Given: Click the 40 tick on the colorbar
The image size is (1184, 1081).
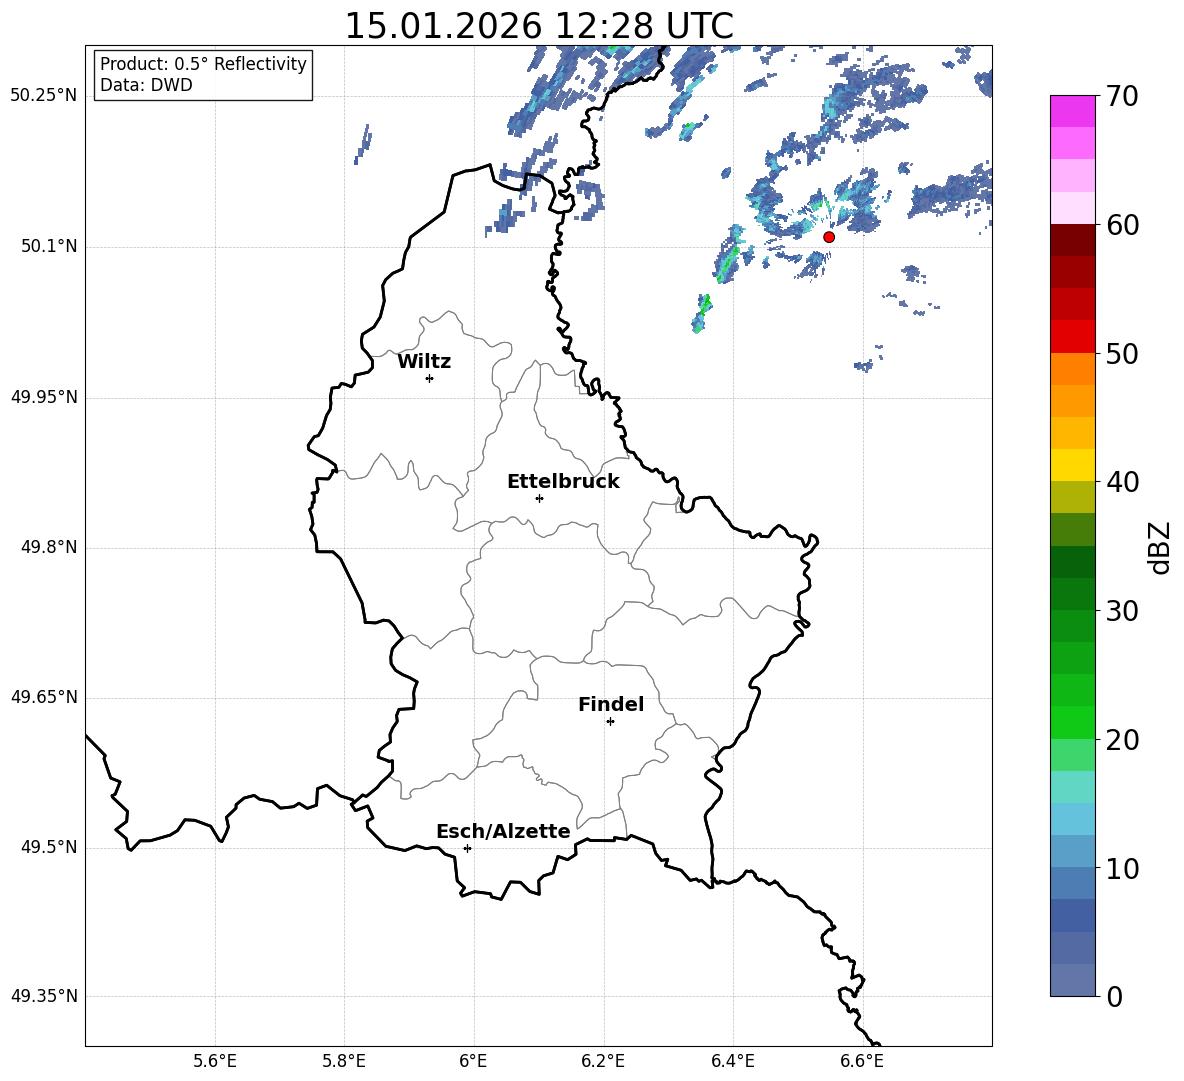Looking at the screenshot, I should tap(1121, 482).
